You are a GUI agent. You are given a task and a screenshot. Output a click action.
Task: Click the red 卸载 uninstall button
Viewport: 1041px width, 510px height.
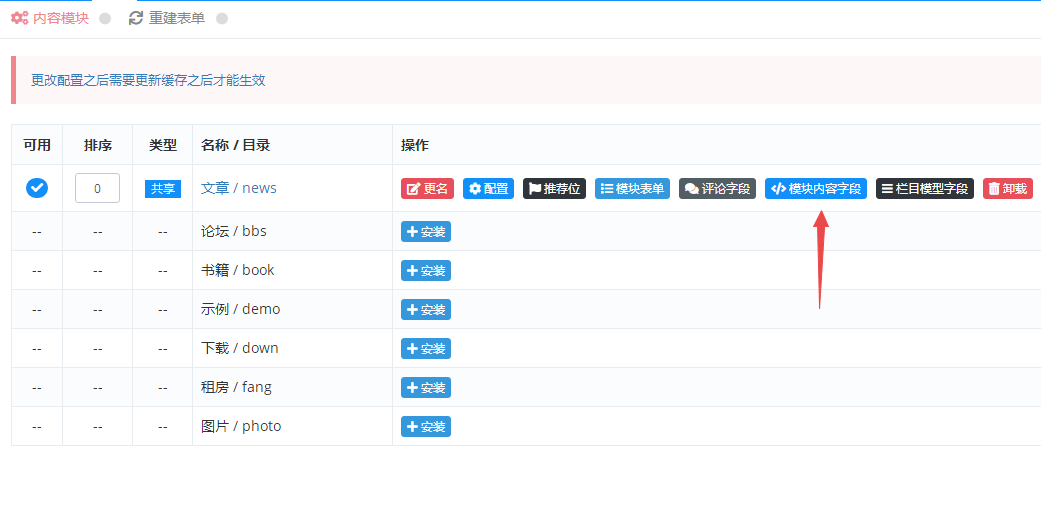click(1007, 189)
